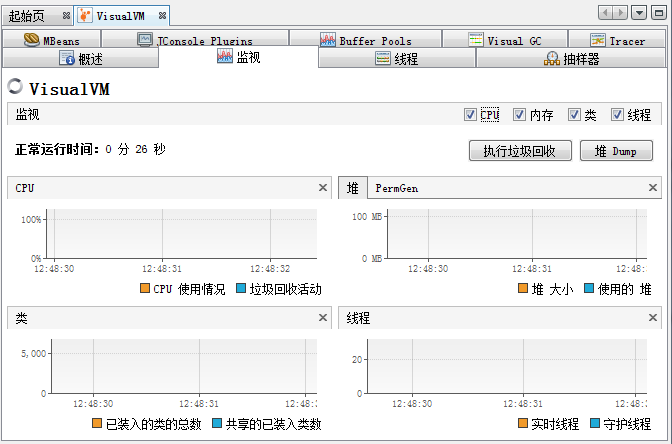Screen dimensions: 672x444
Task: Click the Tracer icon
Action: pyautogui.click(x=598, y=40)
